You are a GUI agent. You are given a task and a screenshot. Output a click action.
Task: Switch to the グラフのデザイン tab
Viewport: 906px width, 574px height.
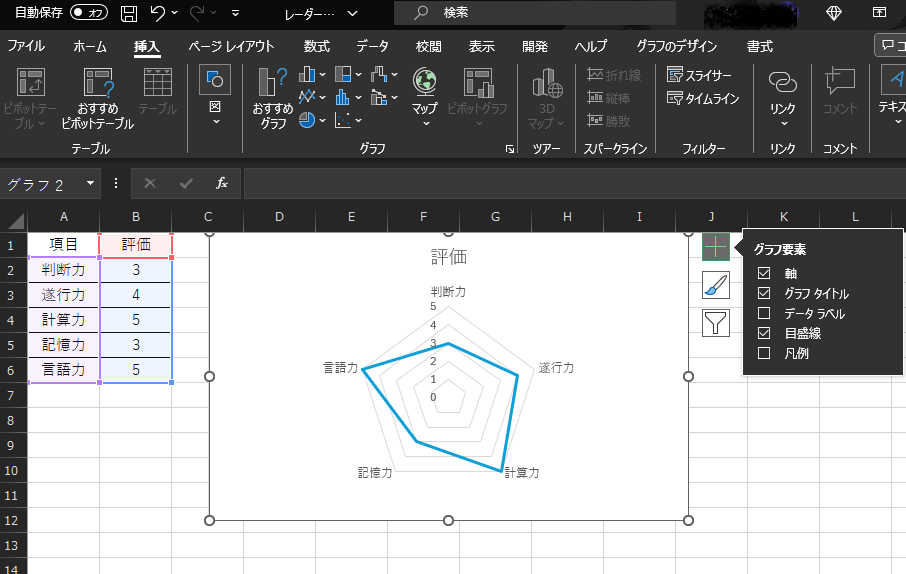[677, 46]
